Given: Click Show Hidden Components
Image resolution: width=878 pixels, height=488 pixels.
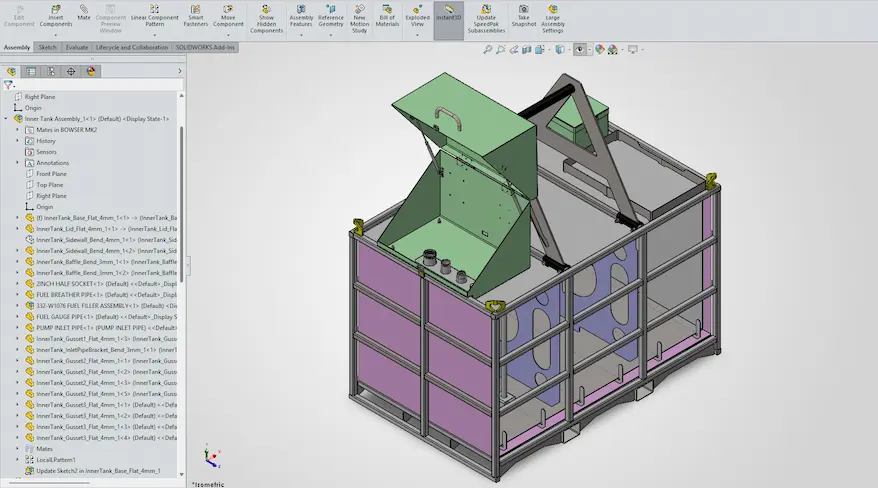Looking at the screenshot, I should click(267, 19).
